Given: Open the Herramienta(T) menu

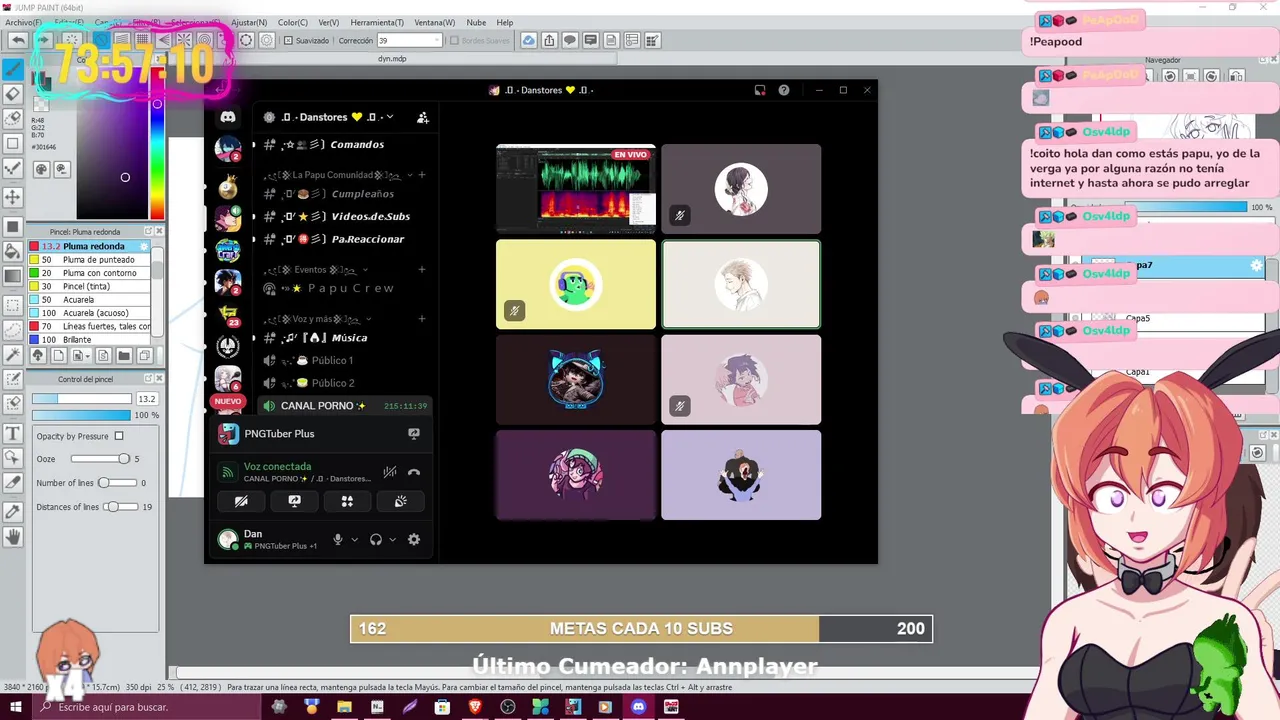Looking at the screenshot, I should [378, 22].
